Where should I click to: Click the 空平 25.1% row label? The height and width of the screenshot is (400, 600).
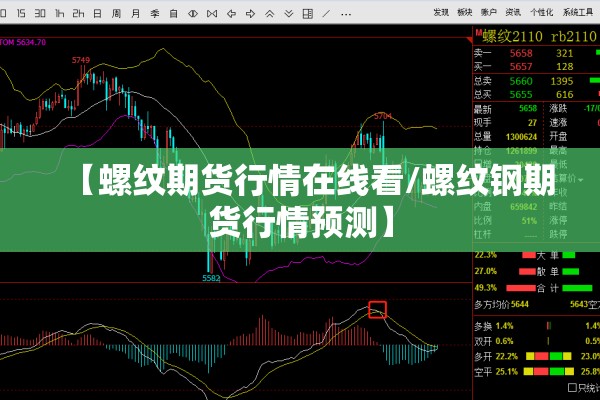496,371
